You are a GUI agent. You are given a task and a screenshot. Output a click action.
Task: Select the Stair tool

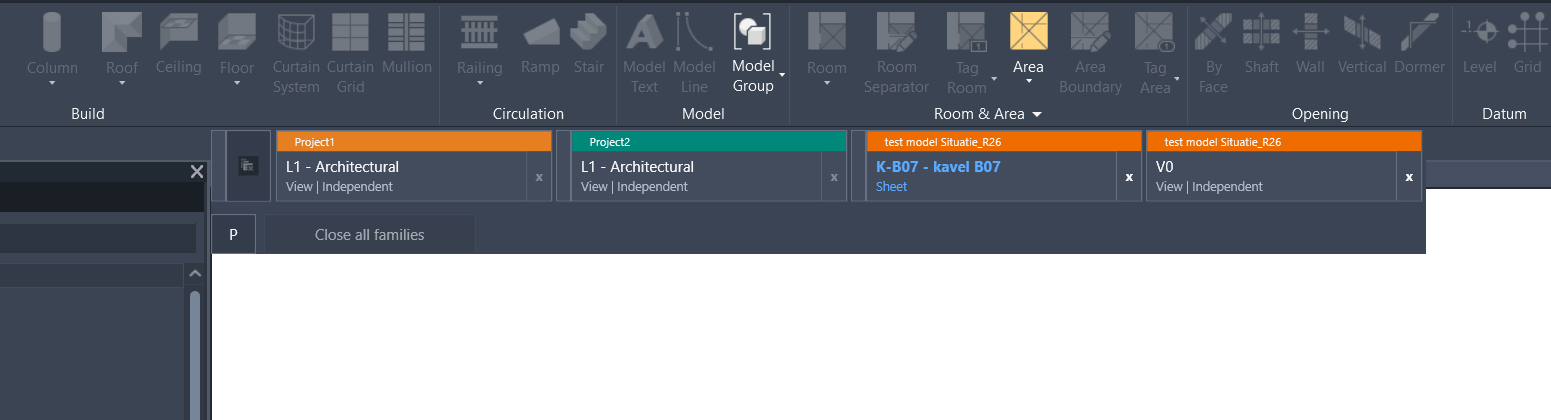588,33
